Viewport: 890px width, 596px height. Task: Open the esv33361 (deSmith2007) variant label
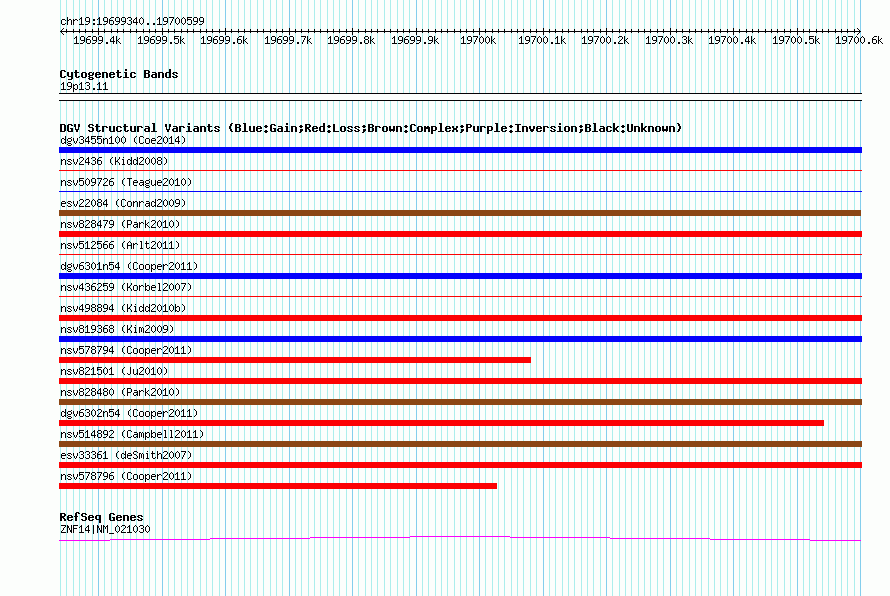(x=126, y=455)
